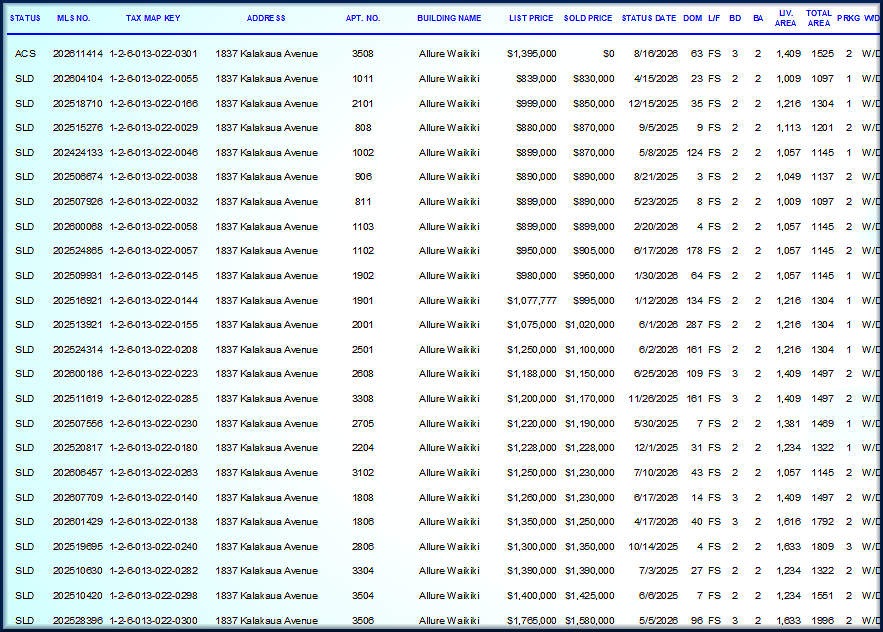Select MLS number 202611414
The image size is (883, 632).
pyautogui.click(x=78, y=54)
